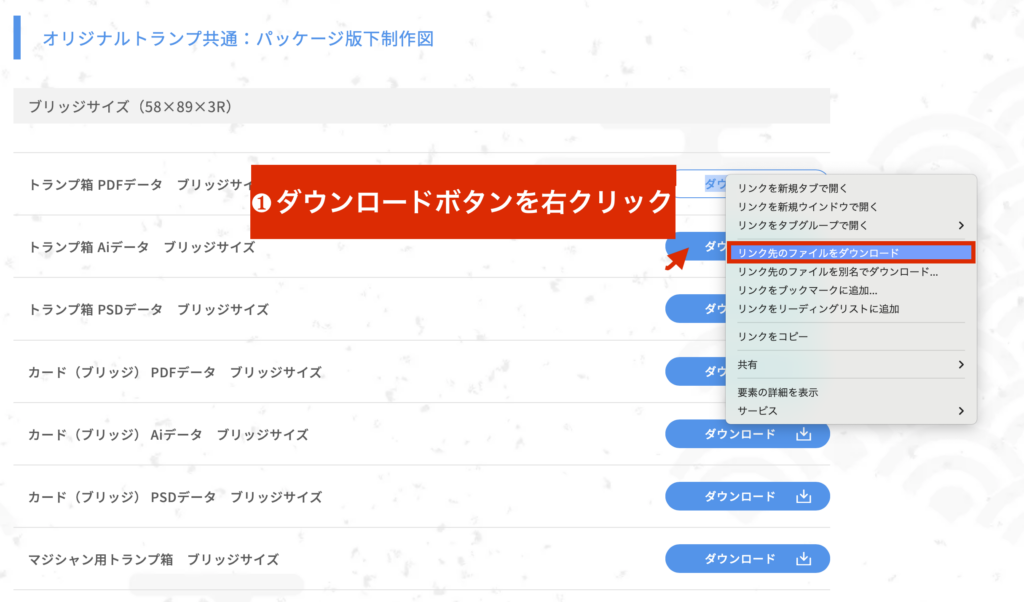This screenshot has width=1024, height=602.
Task: Click download button for カード PDFデータ row
Action: 696,371
